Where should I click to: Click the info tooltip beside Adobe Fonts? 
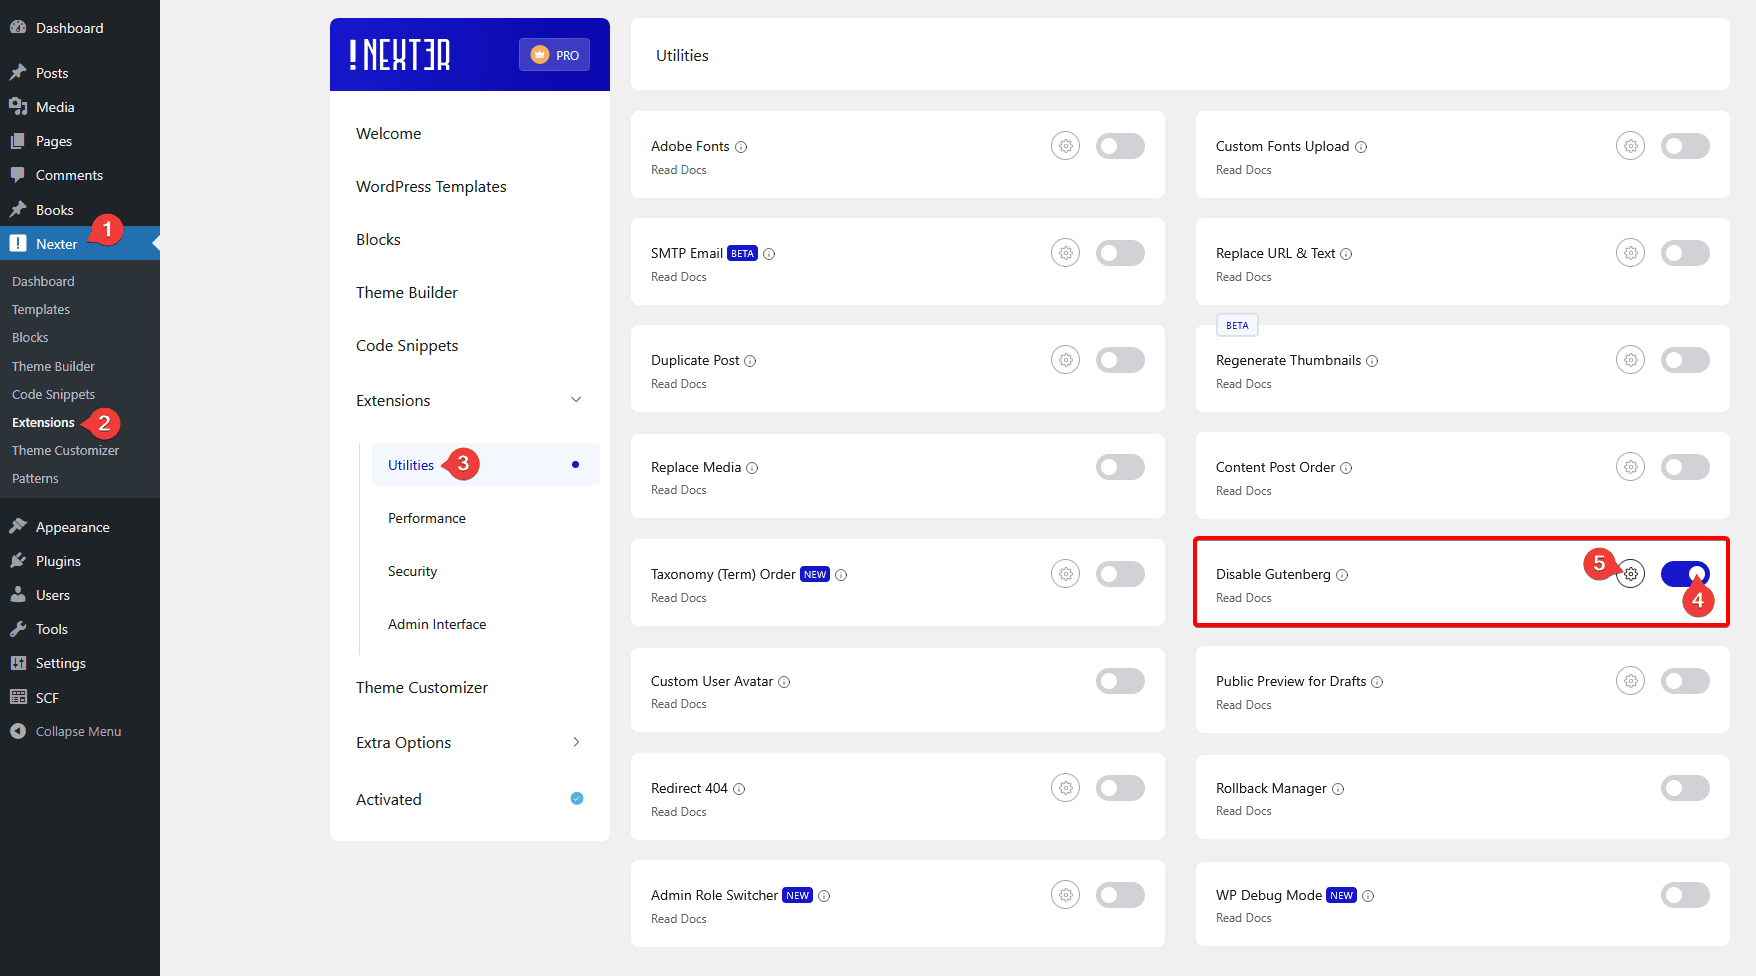click(741, 146)
